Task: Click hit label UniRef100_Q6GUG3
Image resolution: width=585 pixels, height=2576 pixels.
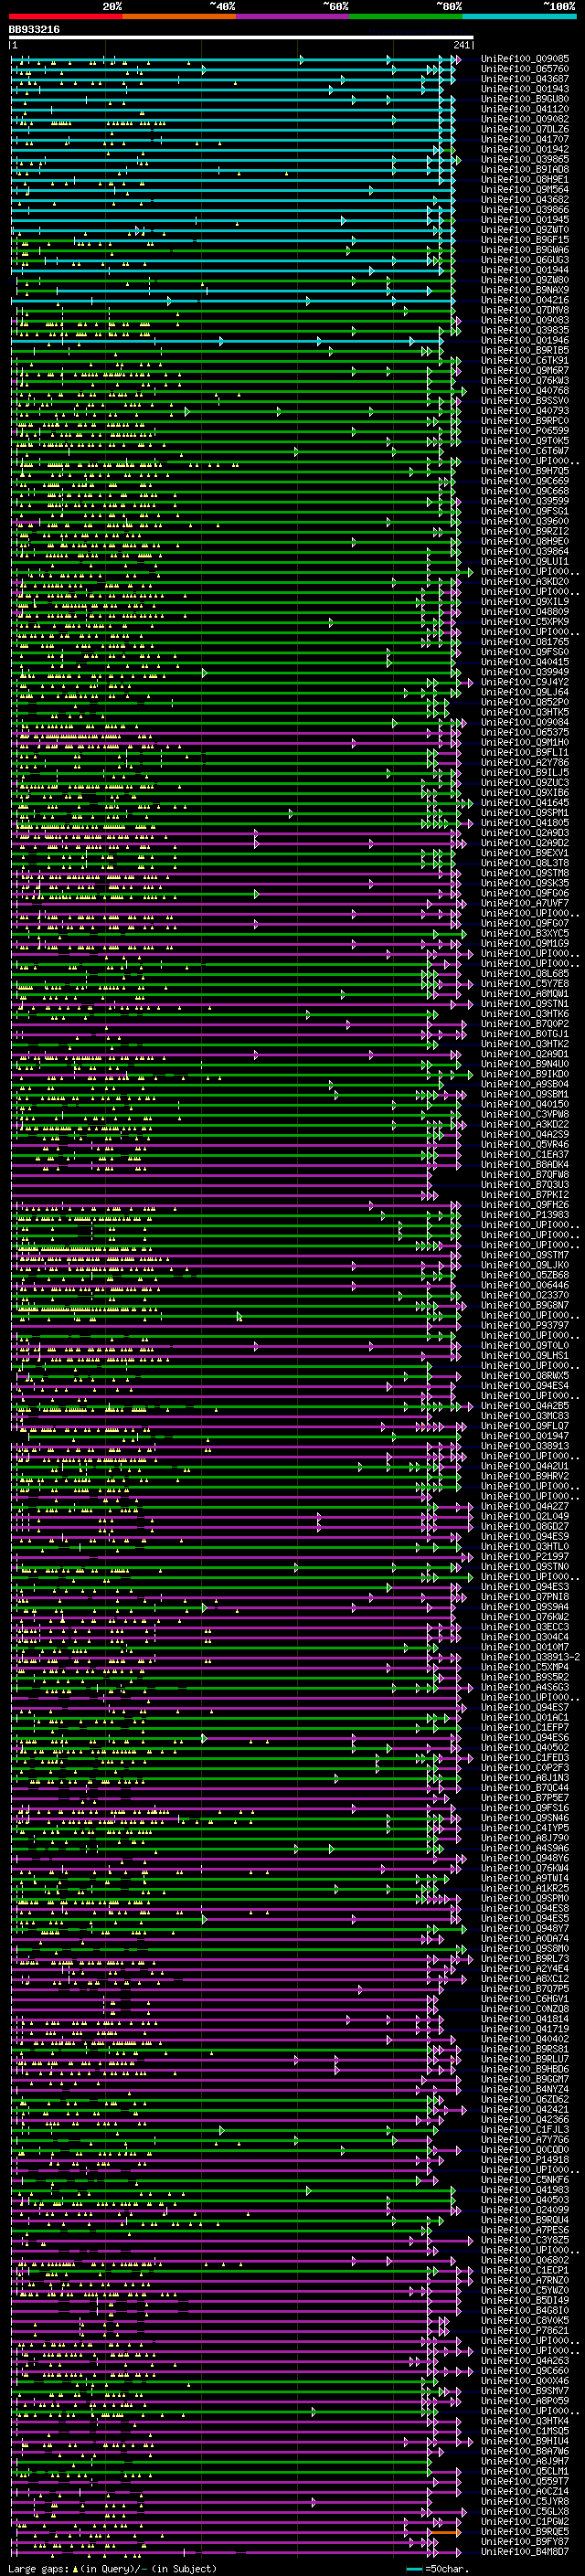Action: click(525, 260)
